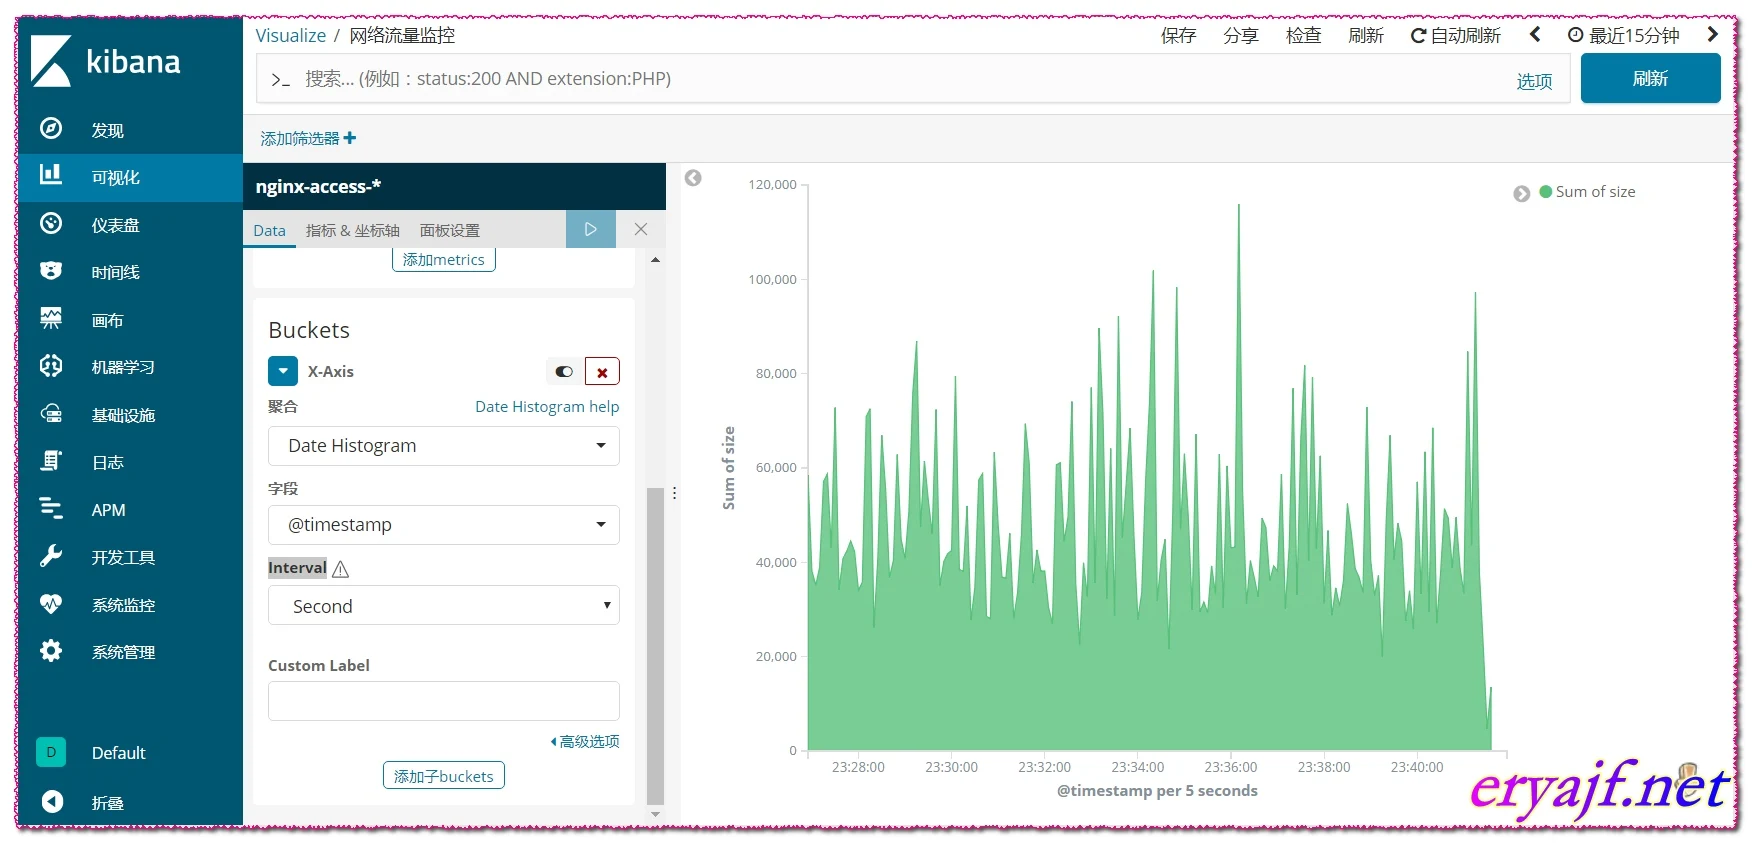Open the Canvas (画布) icon
Viewport: 1752px width, 843px height.
(51, 319)
